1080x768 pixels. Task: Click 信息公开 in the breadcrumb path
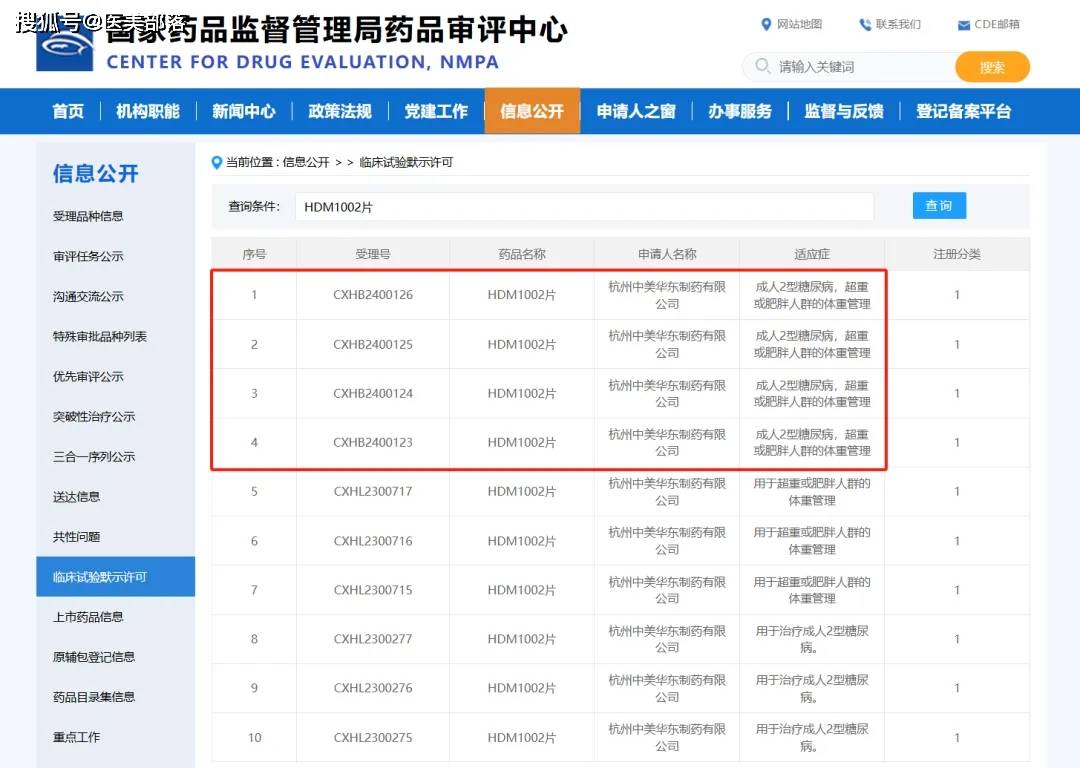pyautogui.click(x=305, y=162)
